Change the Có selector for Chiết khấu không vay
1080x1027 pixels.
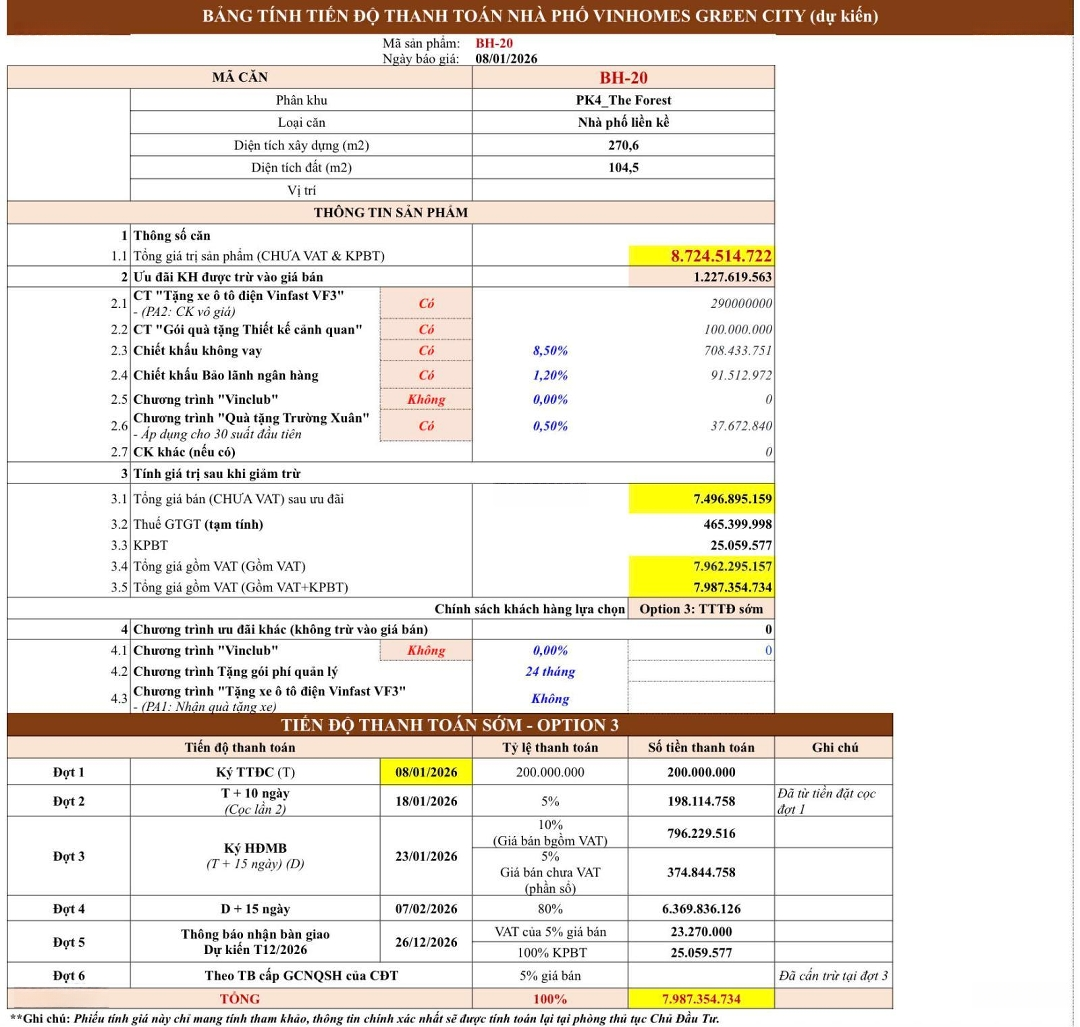coord(426,351)
